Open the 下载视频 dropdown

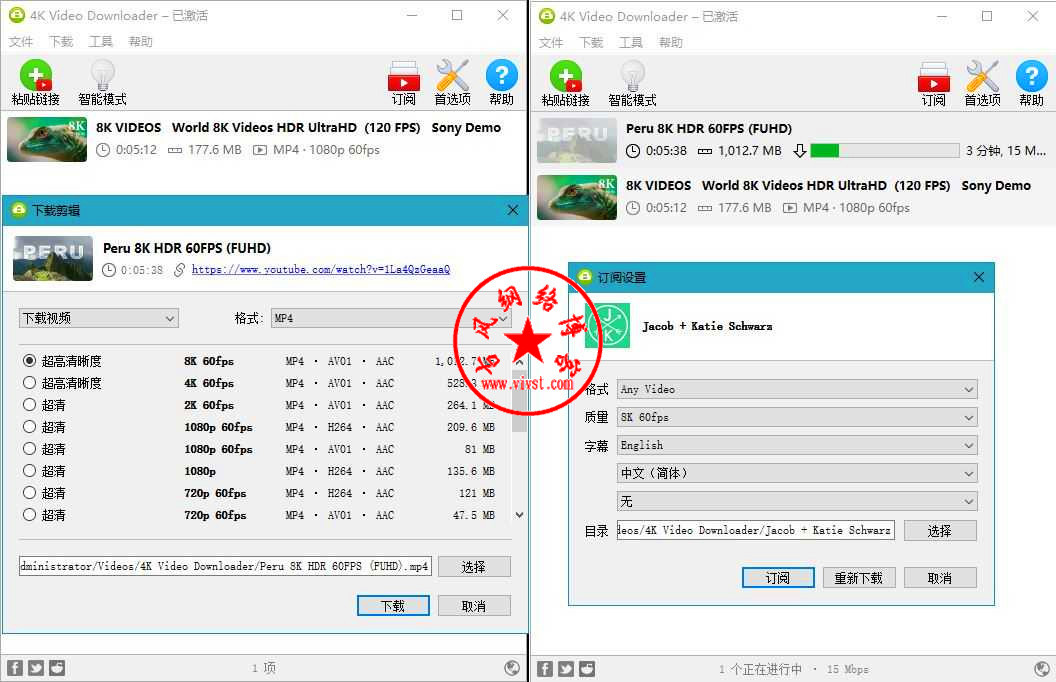coord(98,318)
